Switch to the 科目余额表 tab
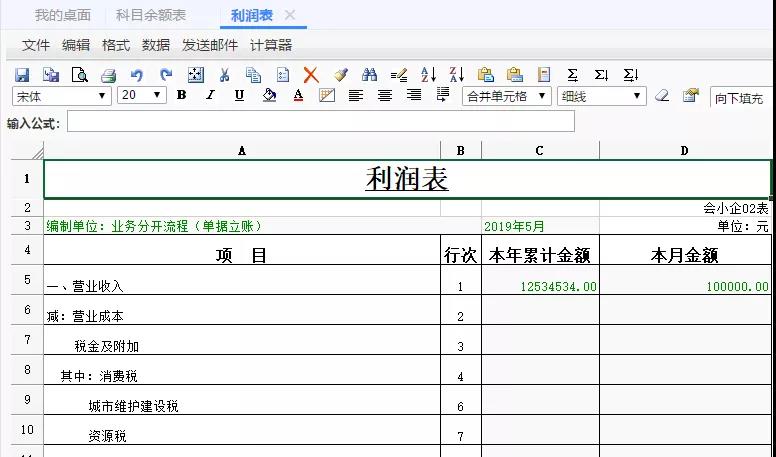776x457 pixels. click(x=151, y=15)
